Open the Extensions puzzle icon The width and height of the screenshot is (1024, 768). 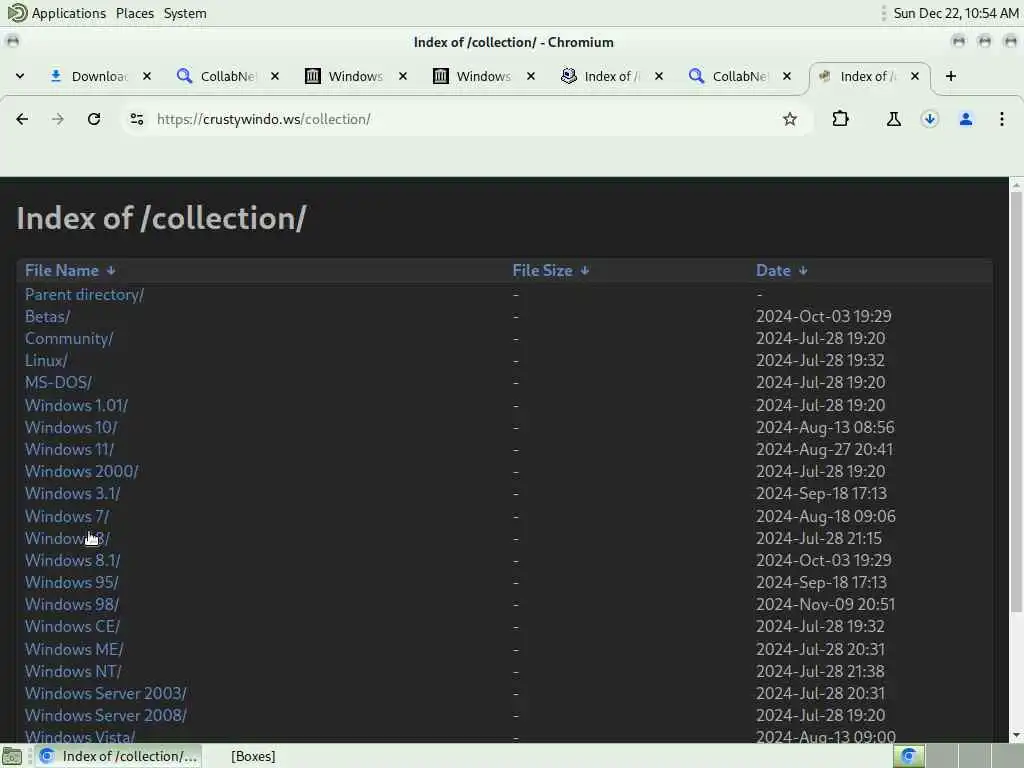[x=840, y=119]
